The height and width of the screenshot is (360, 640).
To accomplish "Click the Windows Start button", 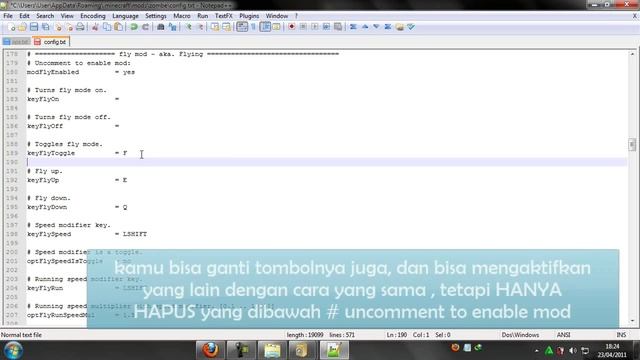I will pos(13,350).
